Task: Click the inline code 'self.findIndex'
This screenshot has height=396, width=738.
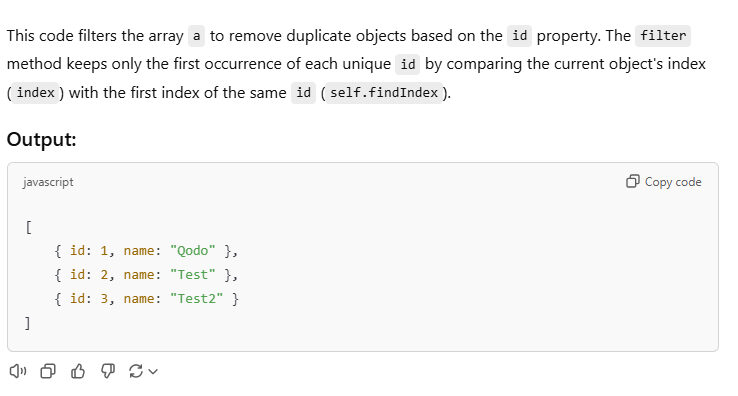Action: [x=384, y=93]
